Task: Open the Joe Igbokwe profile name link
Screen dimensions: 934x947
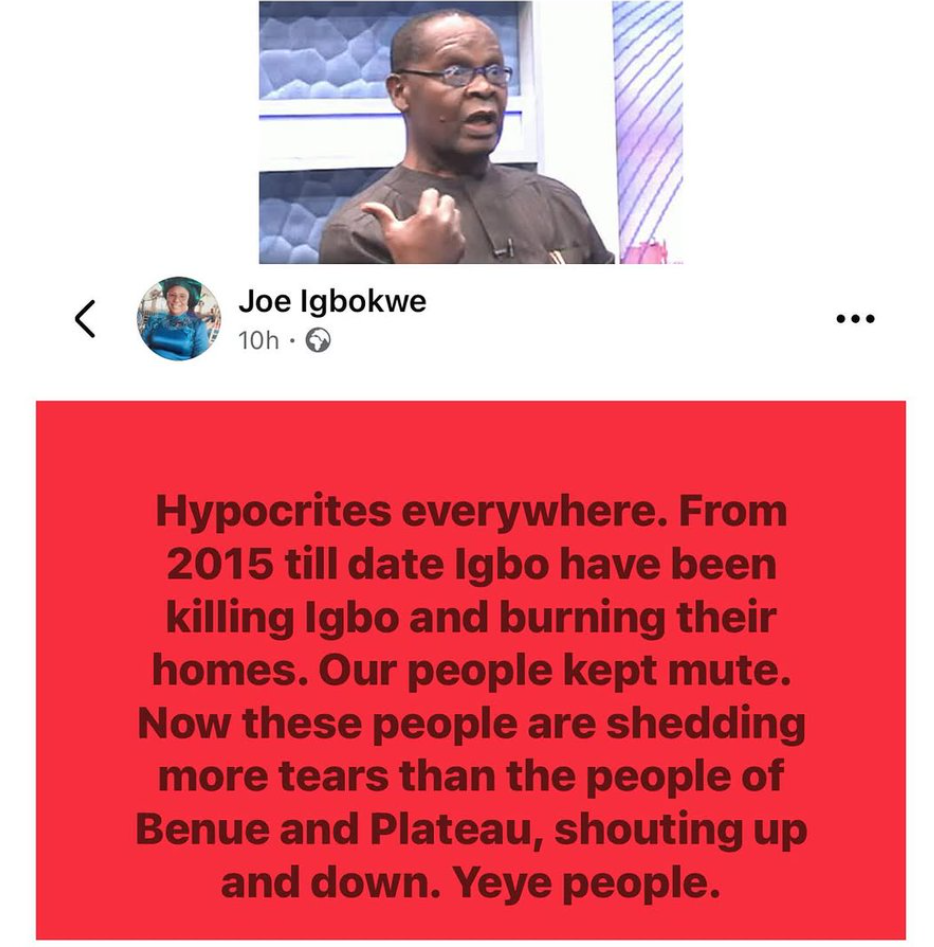Action: pyautogui.click(x=332, y=301)
